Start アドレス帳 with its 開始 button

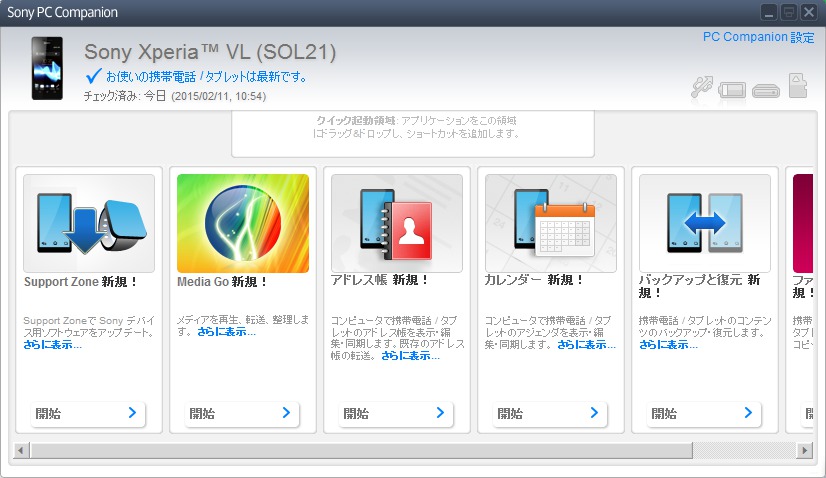[396, 414]
